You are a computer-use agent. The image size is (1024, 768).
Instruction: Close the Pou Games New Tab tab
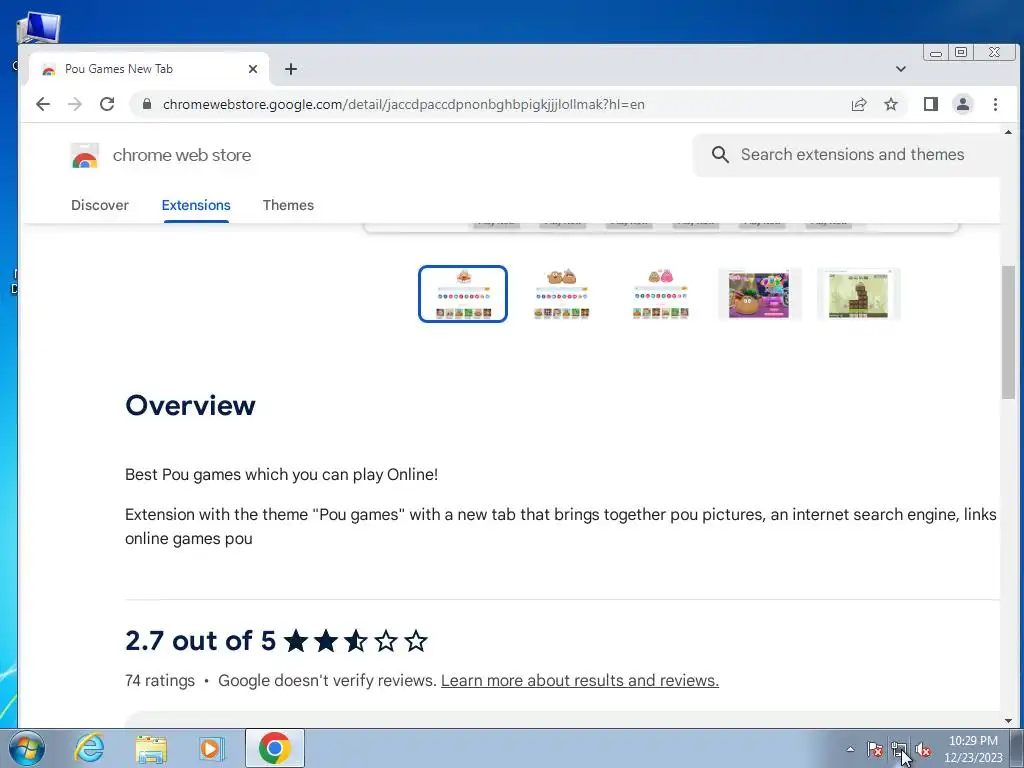tap(253, 69)
